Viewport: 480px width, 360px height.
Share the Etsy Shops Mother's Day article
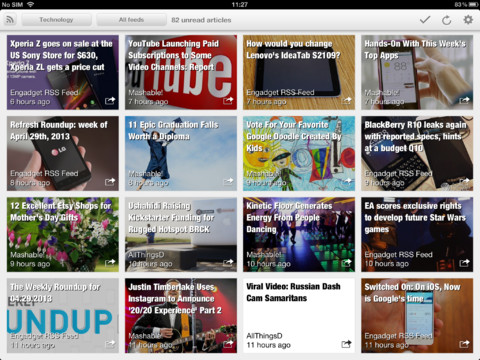(x=110, y=263)
